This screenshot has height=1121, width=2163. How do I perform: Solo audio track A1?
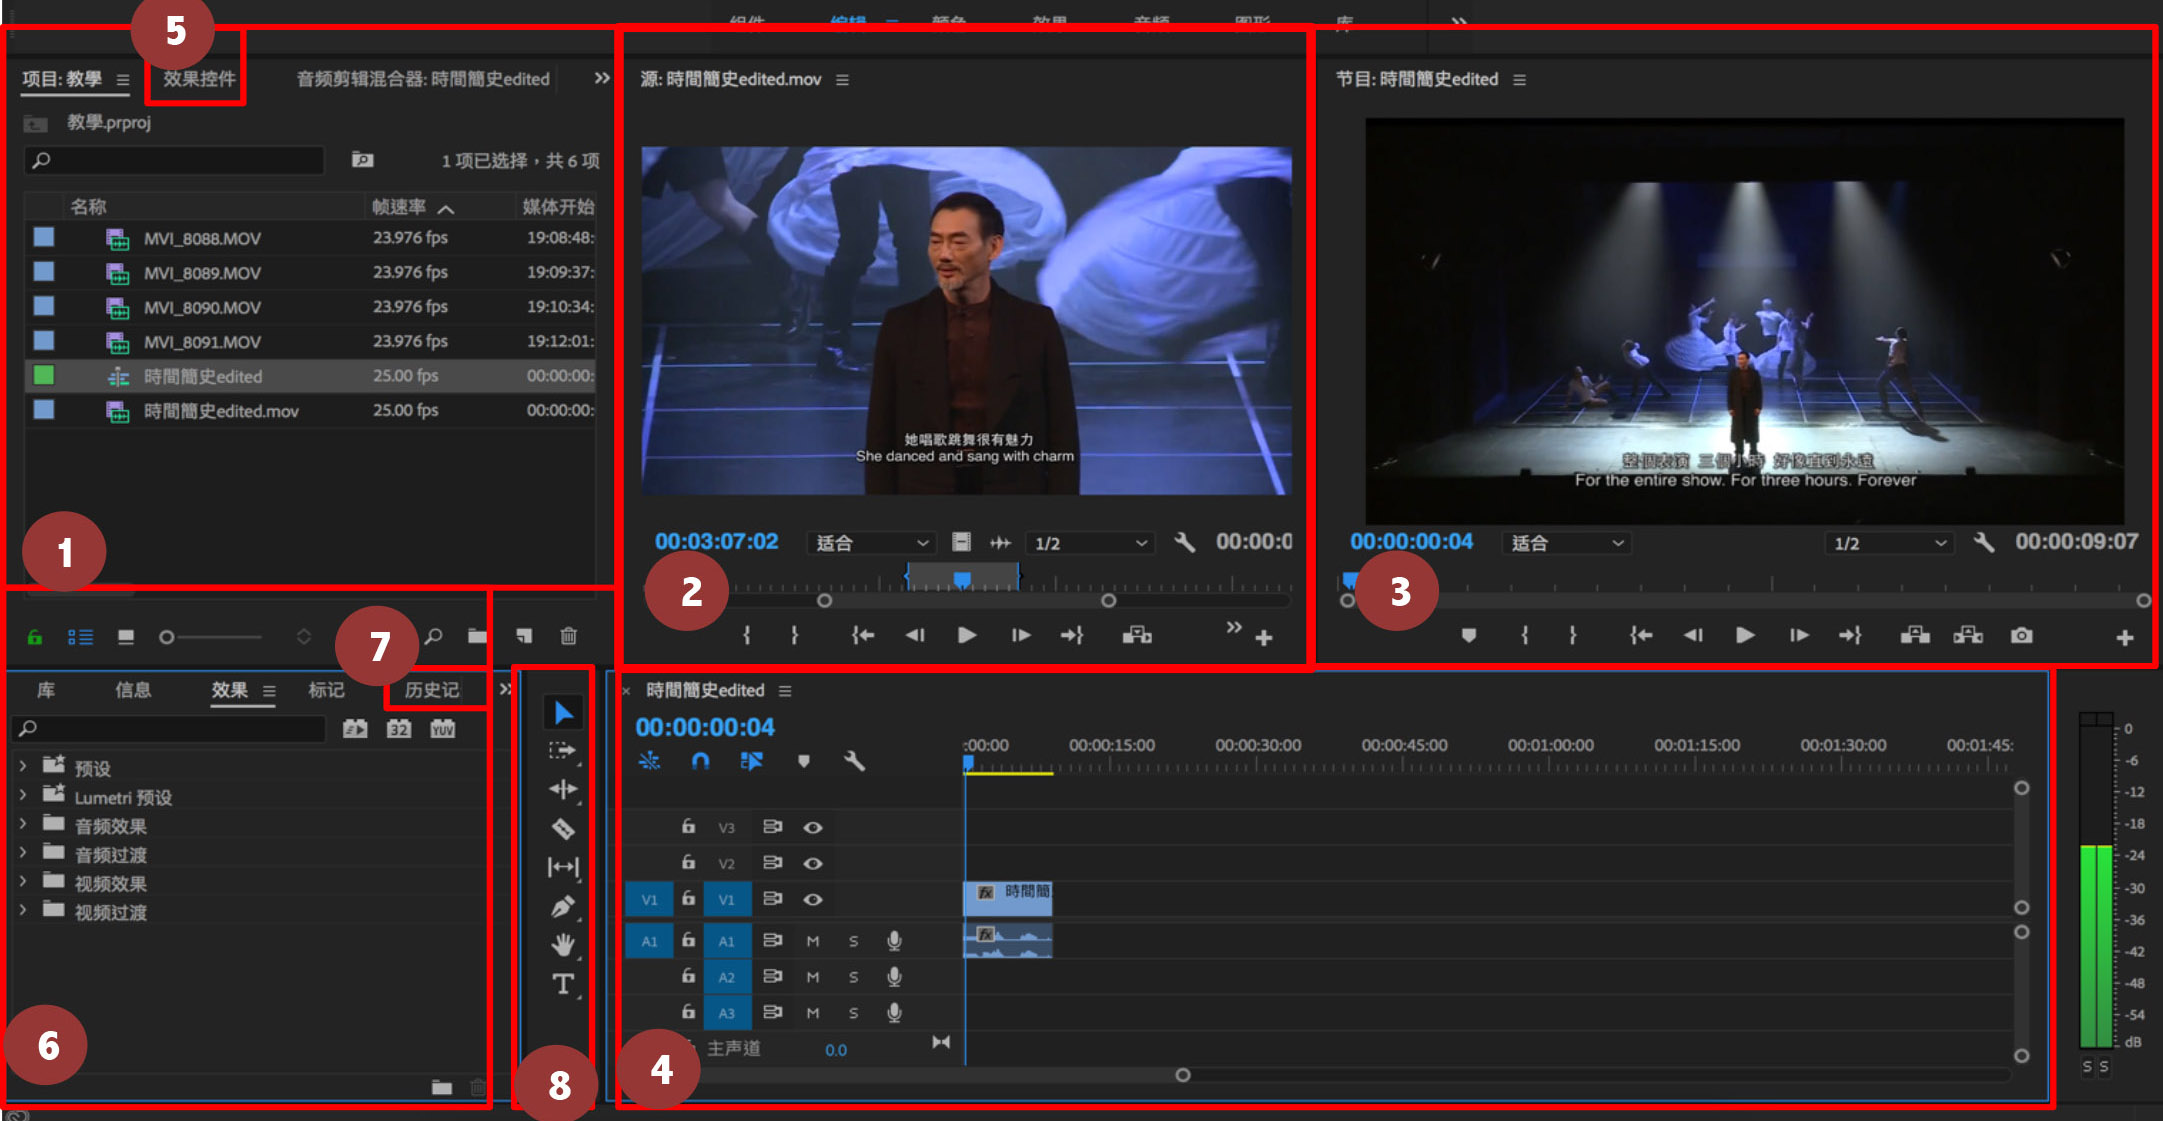853,941
